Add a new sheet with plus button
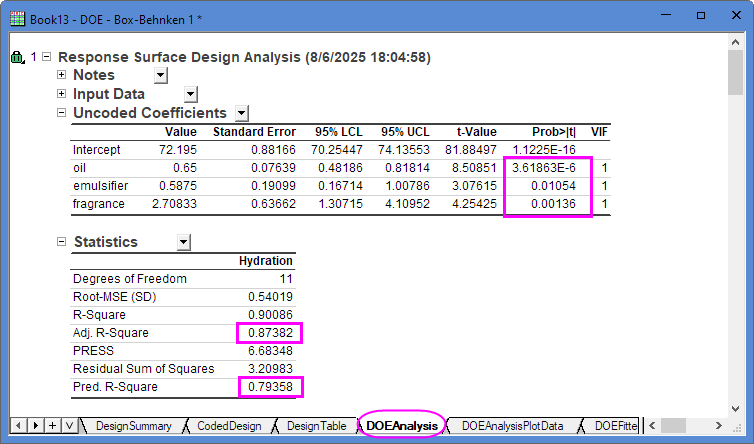Screen dimensions: 754x444 52,426
